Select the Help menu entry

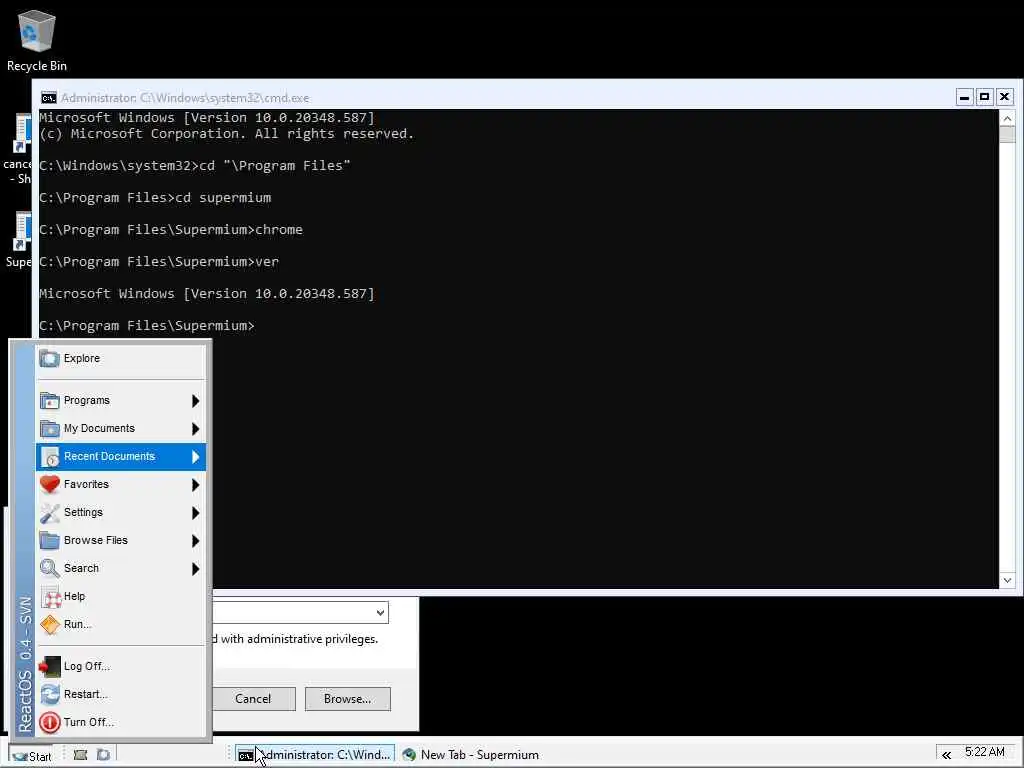(x=121, y=596)
